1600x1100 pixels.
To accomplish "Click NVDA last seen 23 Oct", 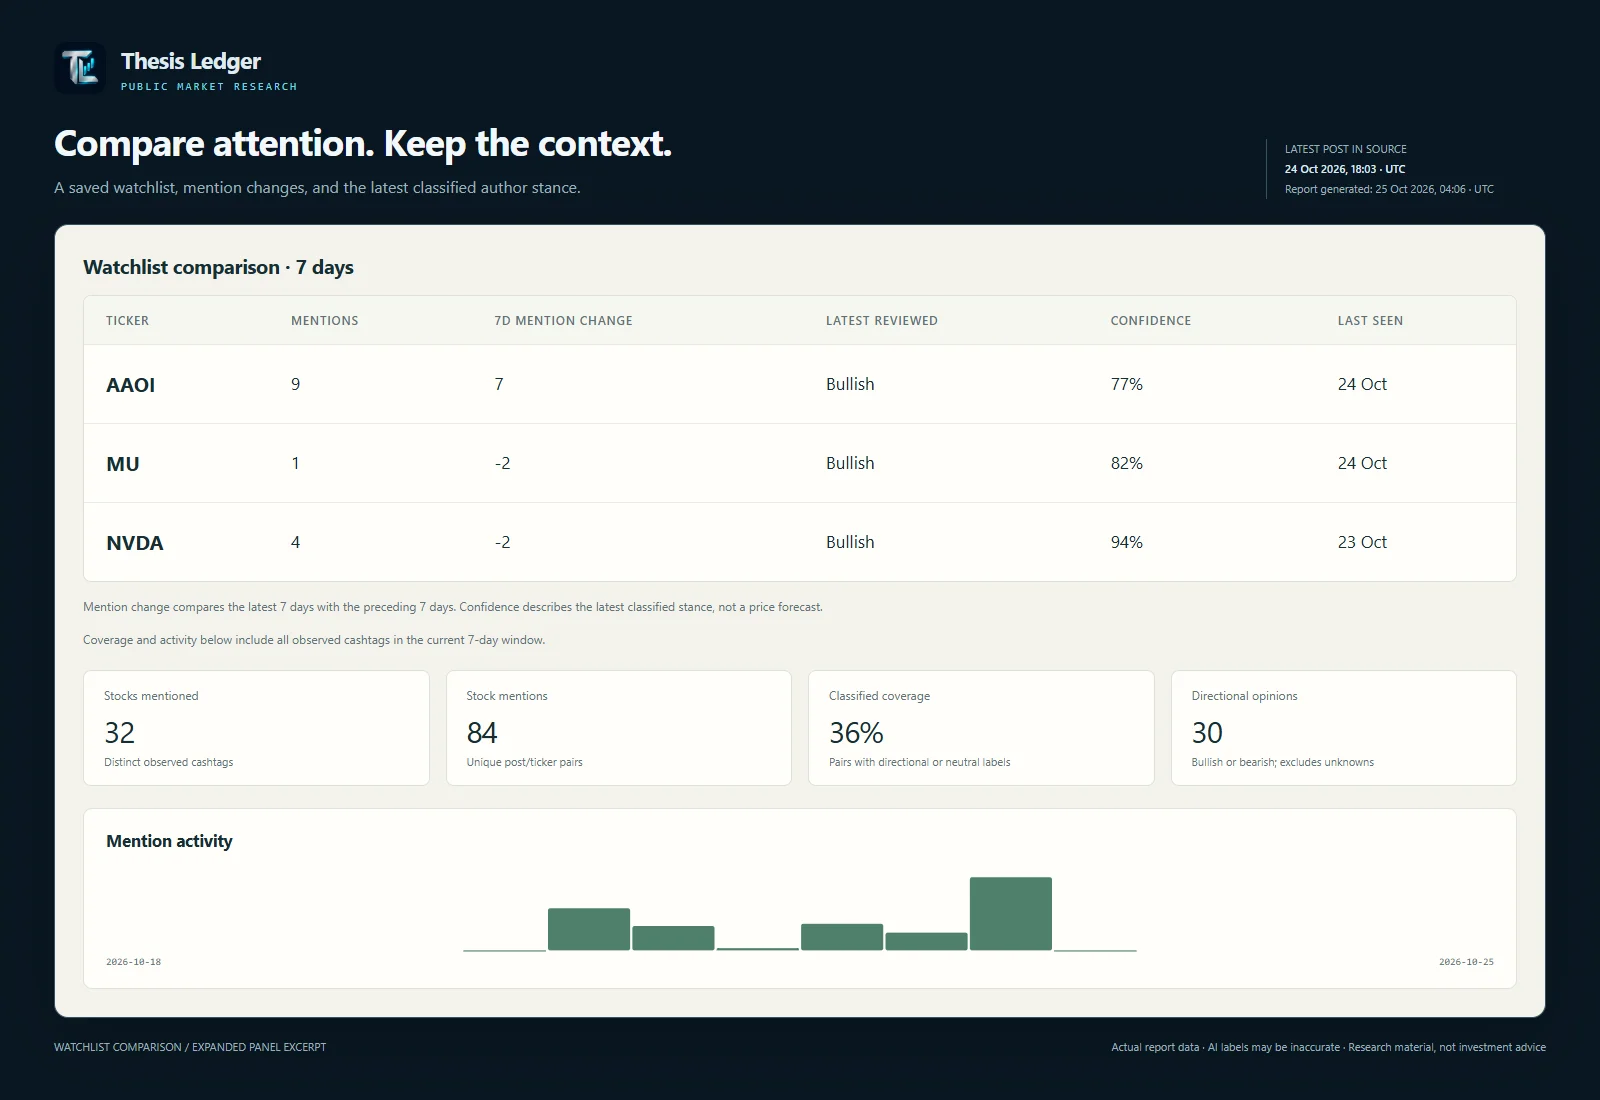I will click(1362, 542).
